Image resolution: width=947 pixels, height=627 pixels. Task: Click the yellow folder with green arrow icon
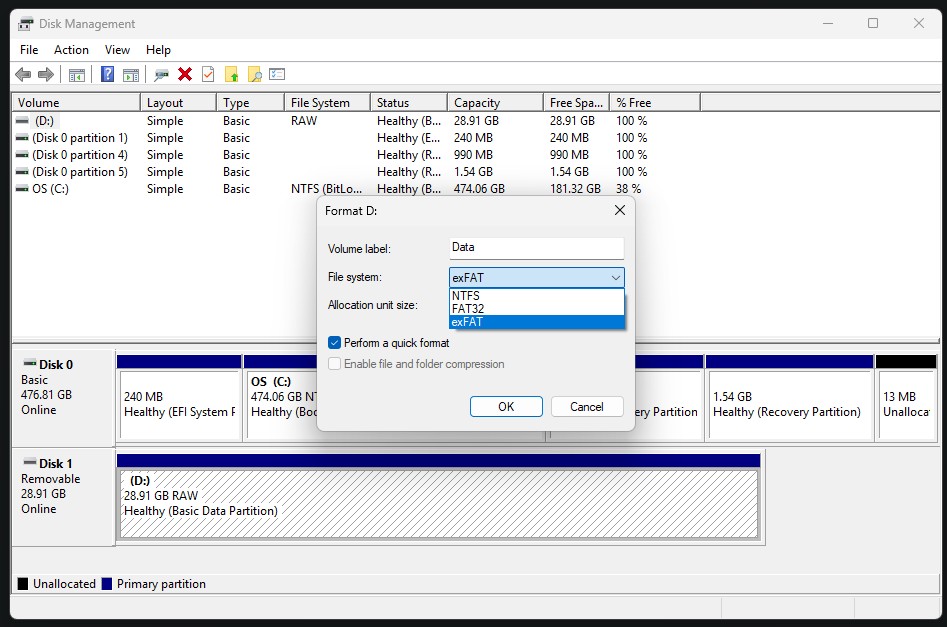click(x=231, y=73)
